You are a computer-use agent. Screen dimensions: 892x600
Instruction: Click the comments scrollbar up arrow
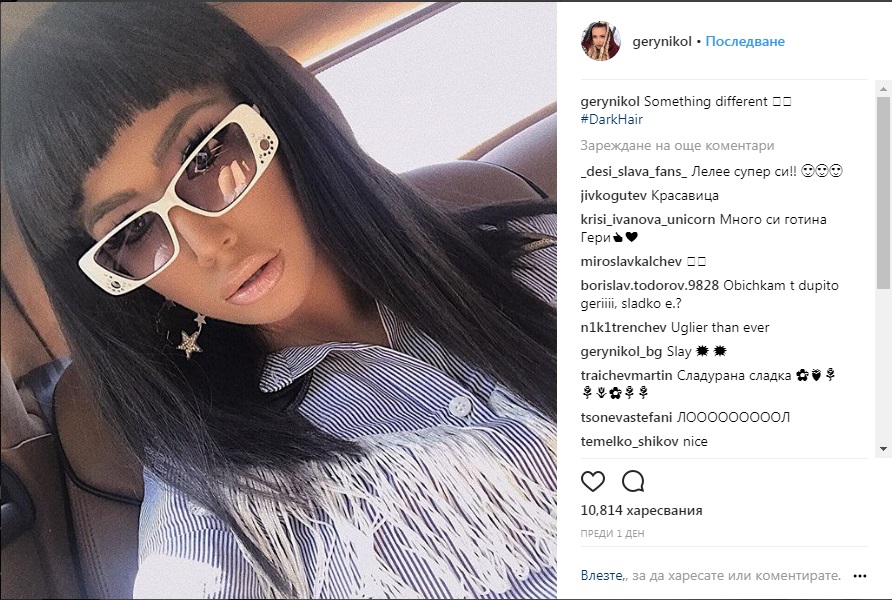tap(883, 89)
